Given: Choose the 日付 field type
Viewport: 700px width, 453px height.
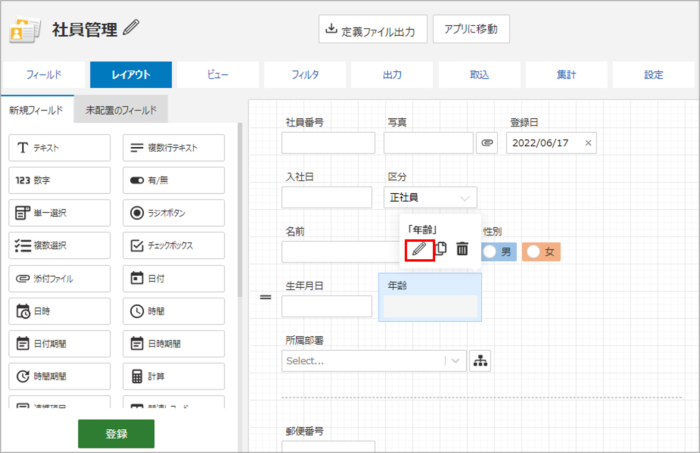Looking at the screenshot, I should coord(174,278).
